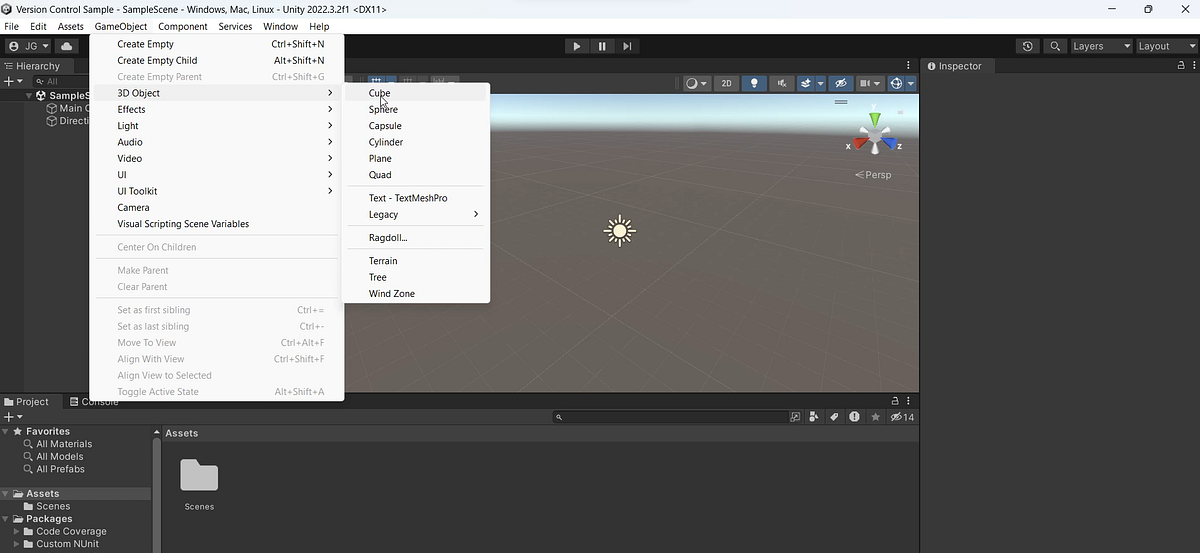Open the Scenes folder thumbnail in Assets
1200x553 pixels.
(199, 476)
